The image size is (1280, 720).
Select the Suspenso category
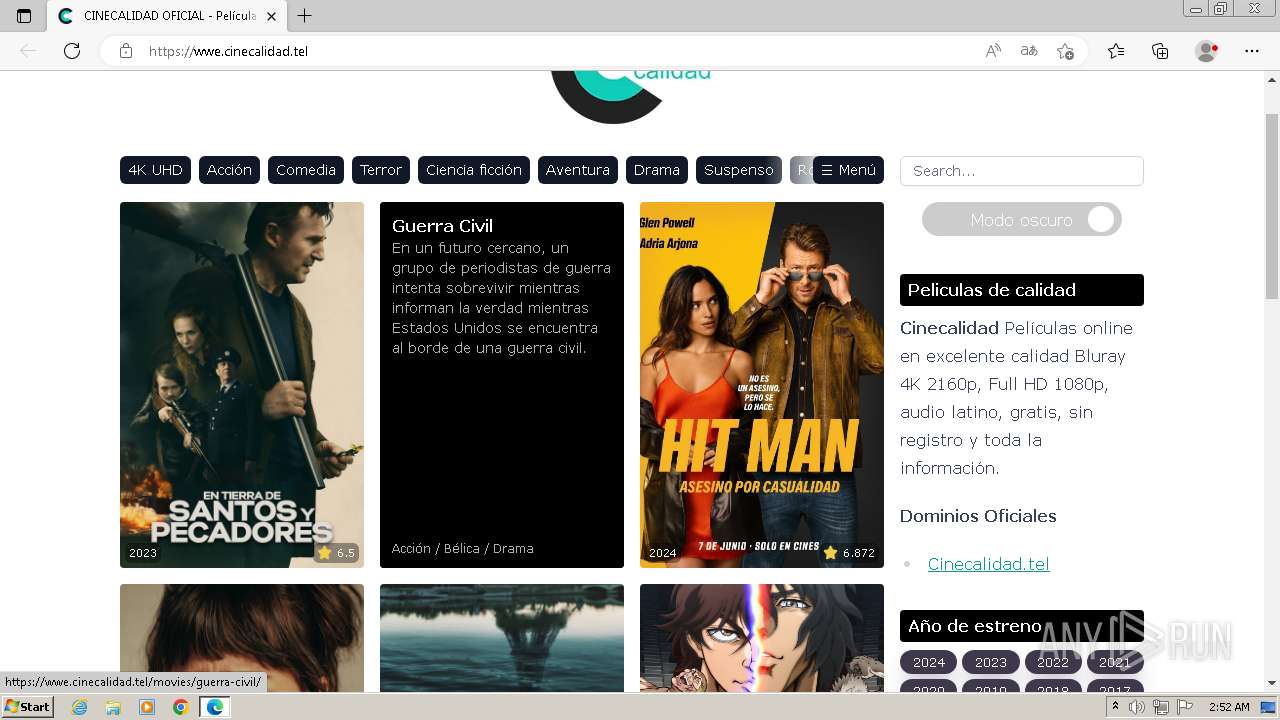pyautogui.click(x=739, y=170)
